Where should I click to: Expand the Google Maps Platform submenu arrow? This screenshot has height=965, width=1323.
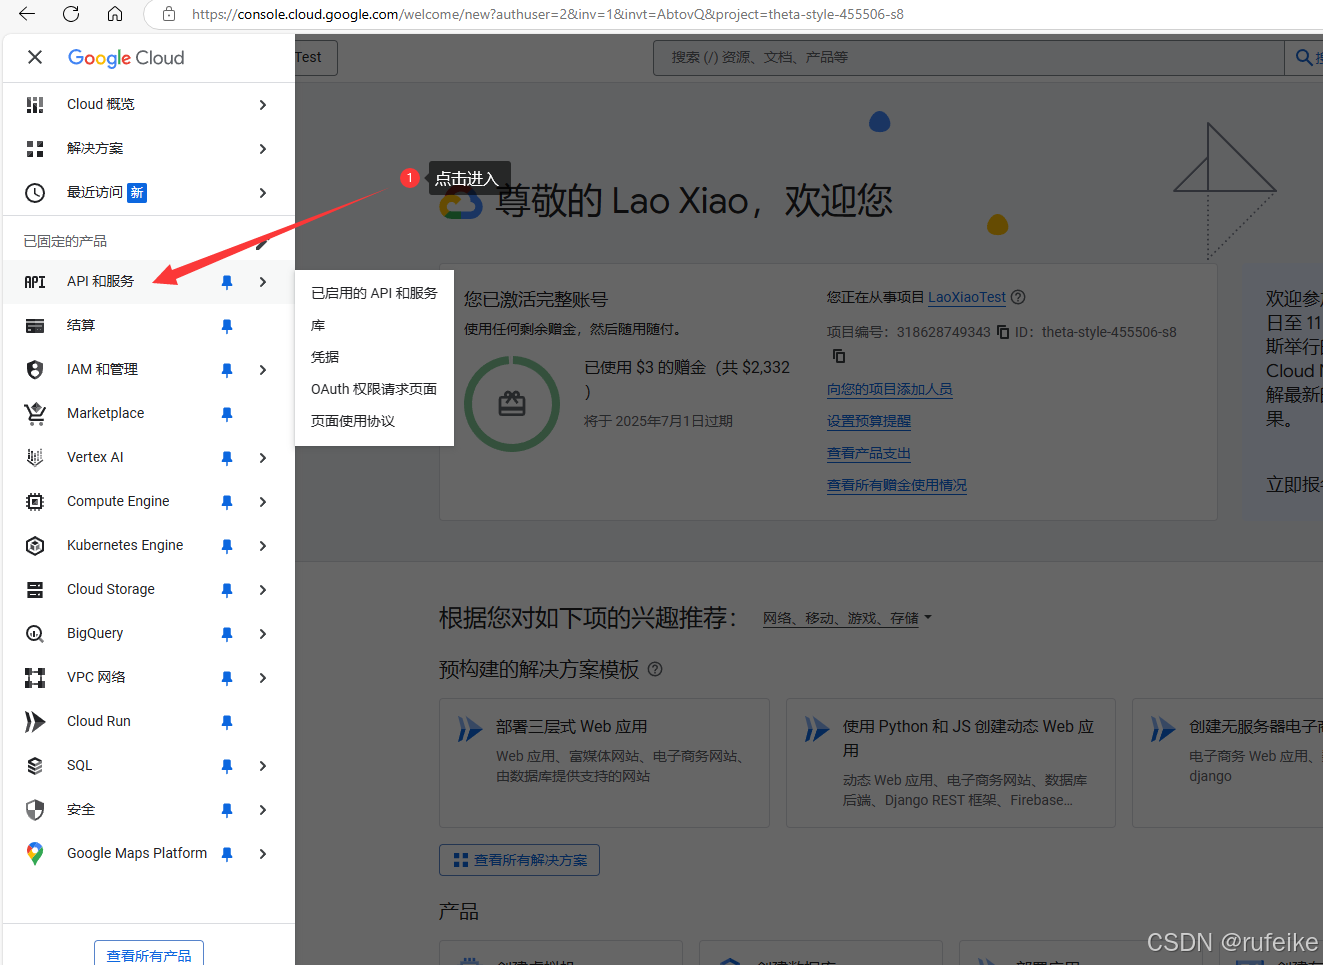pos(263,854)
